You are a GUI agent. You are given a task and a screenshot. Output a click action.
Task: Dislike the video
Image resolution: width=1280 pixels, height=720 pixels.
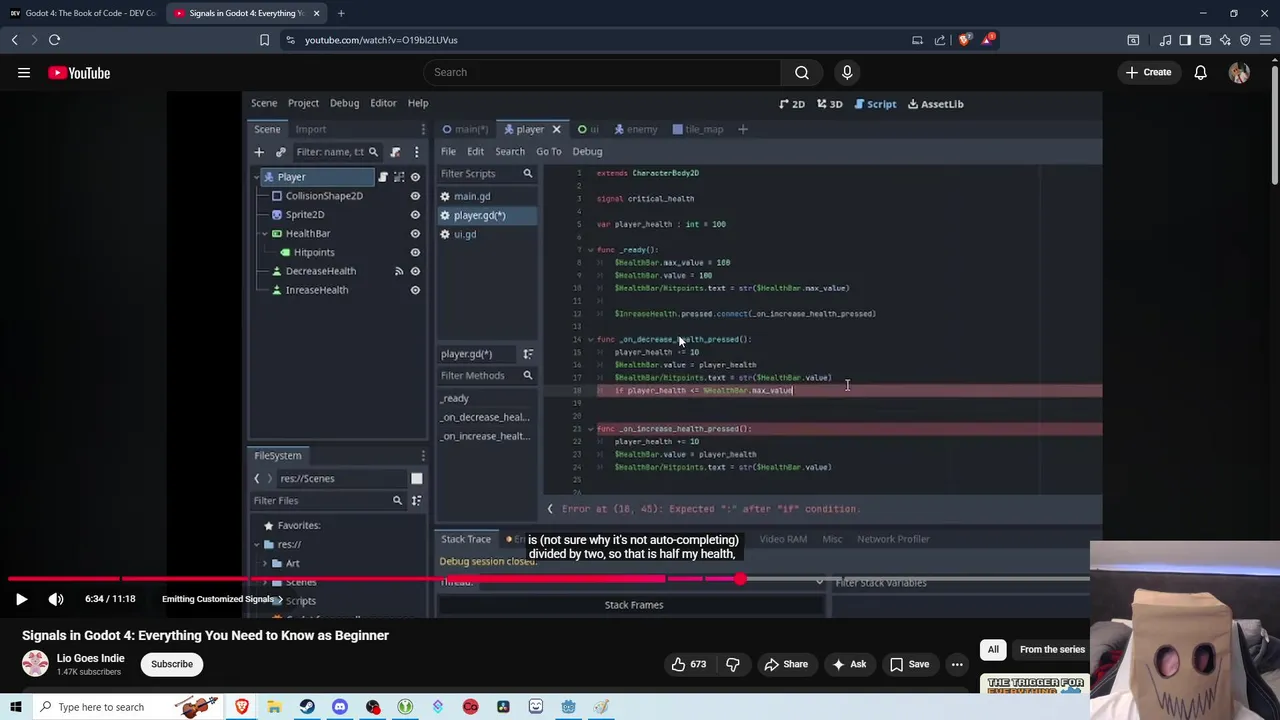coord(733,664)
